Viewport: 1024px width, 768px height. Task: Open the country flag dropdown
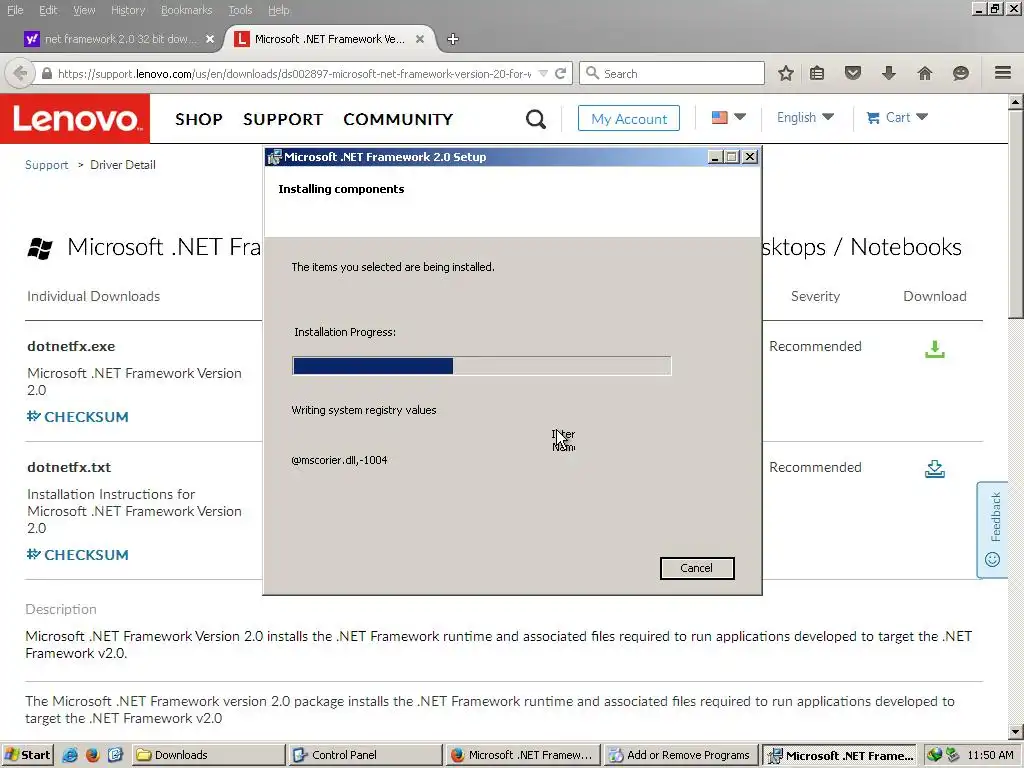click(728, 118)
